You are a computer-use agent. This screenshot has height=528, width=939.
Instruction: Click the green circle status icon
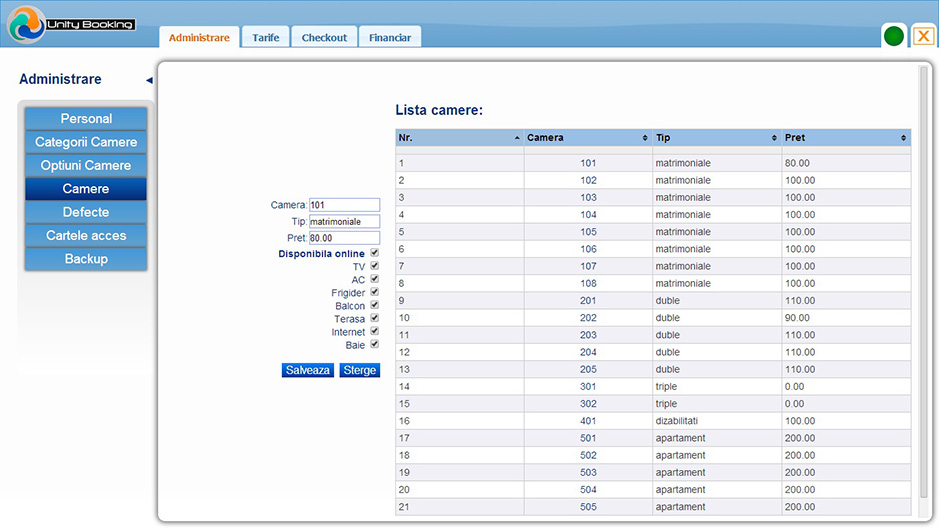[894, 36]
